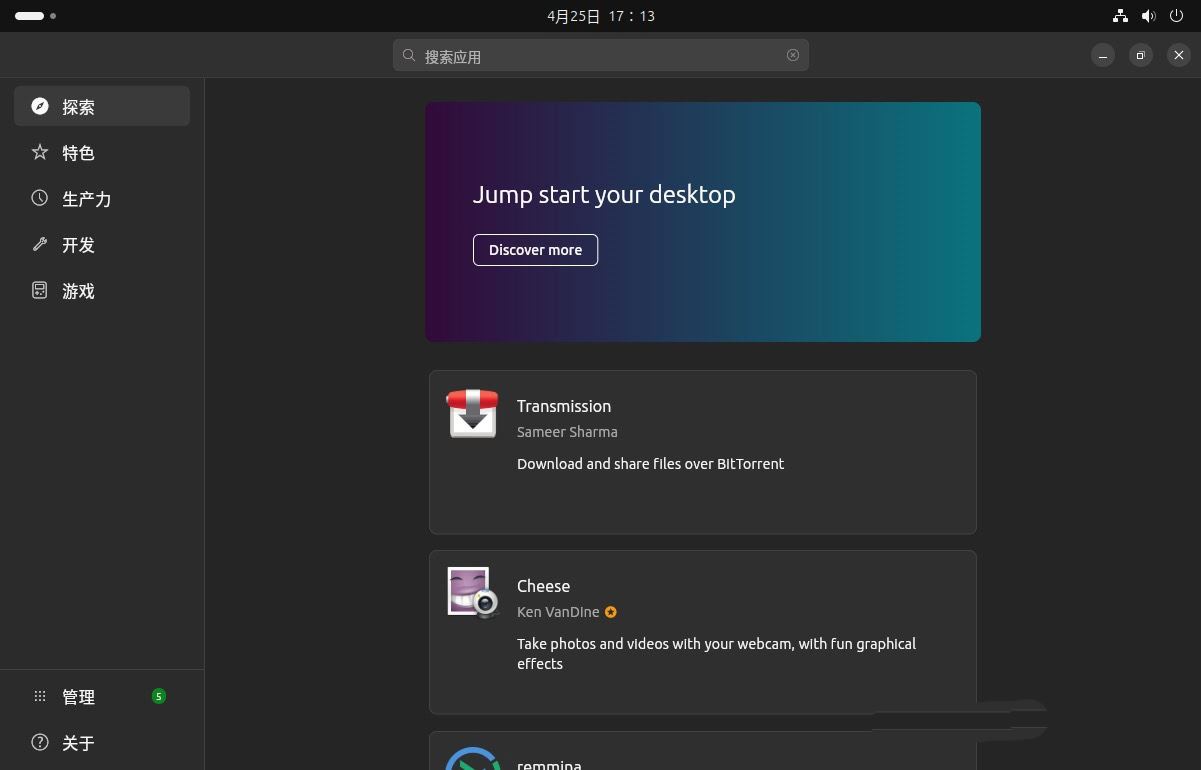Screen dimensions: 1201x770
Task: Open the Jump start your desktop banner
Action: point(702,222)
